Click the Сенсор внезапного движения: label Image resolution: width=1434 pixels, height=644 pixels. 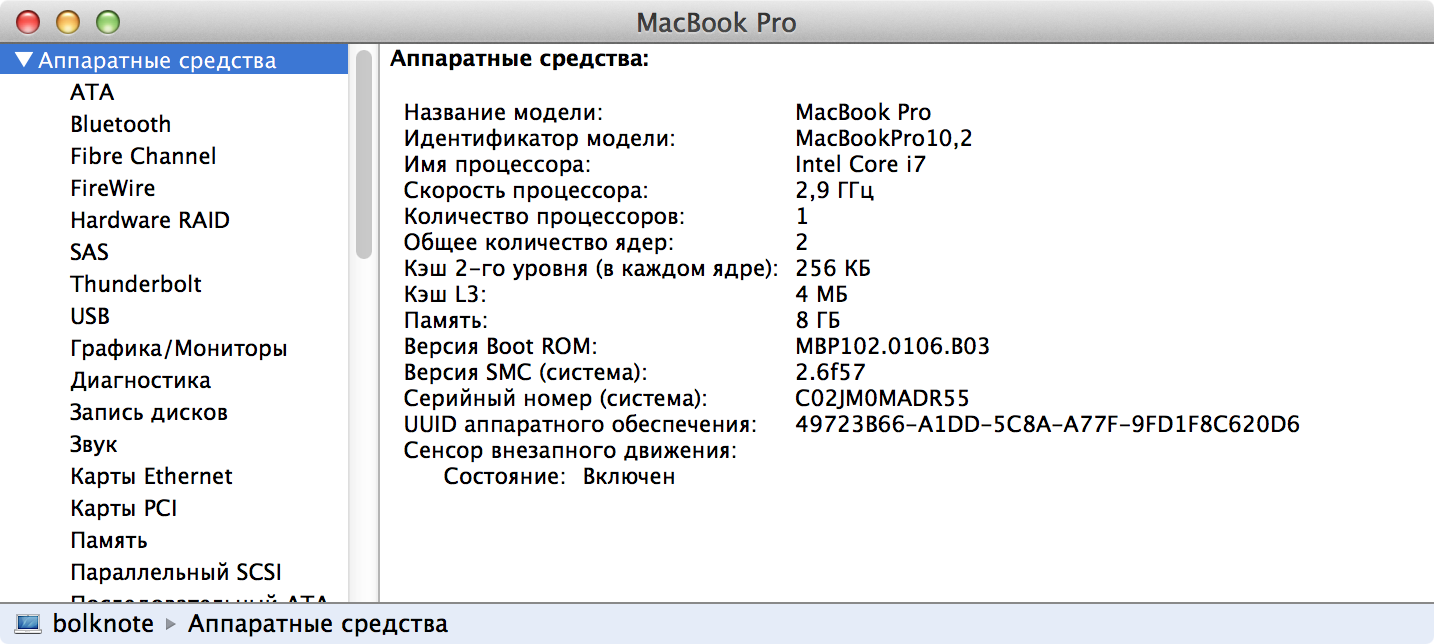570,450
